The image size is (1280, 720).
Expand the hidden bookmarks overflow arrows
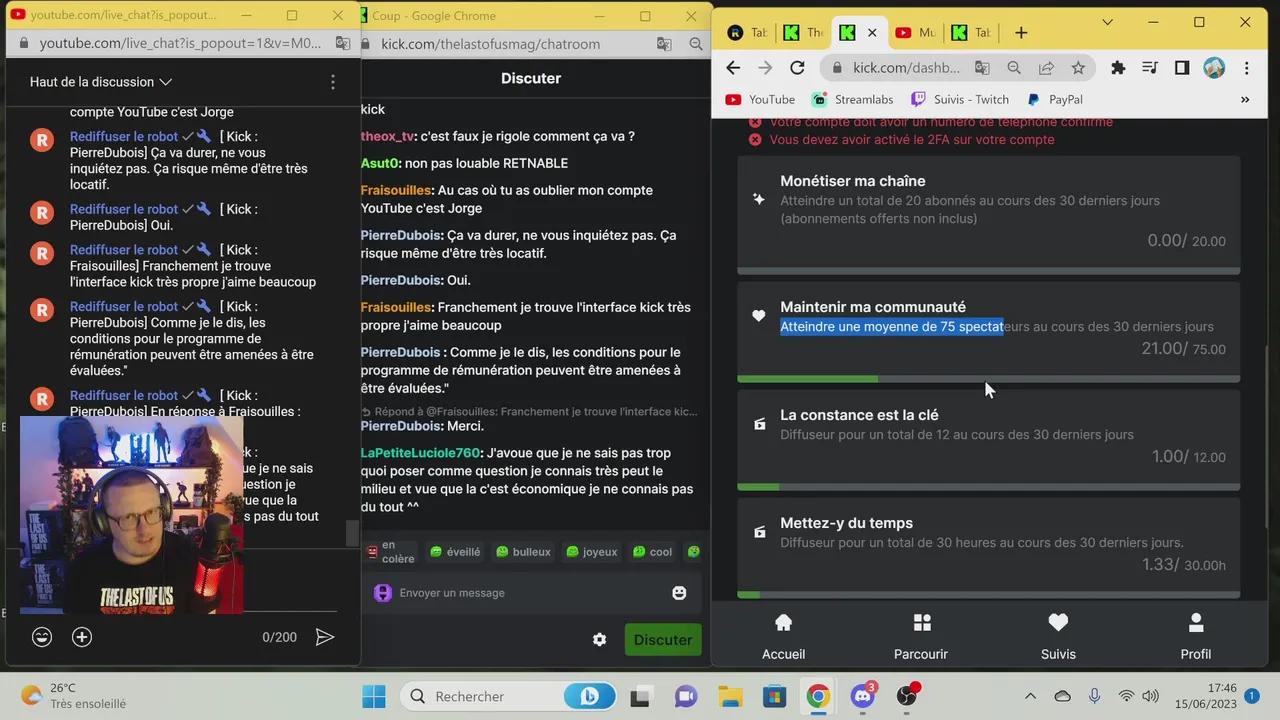tap(1245, 100)
